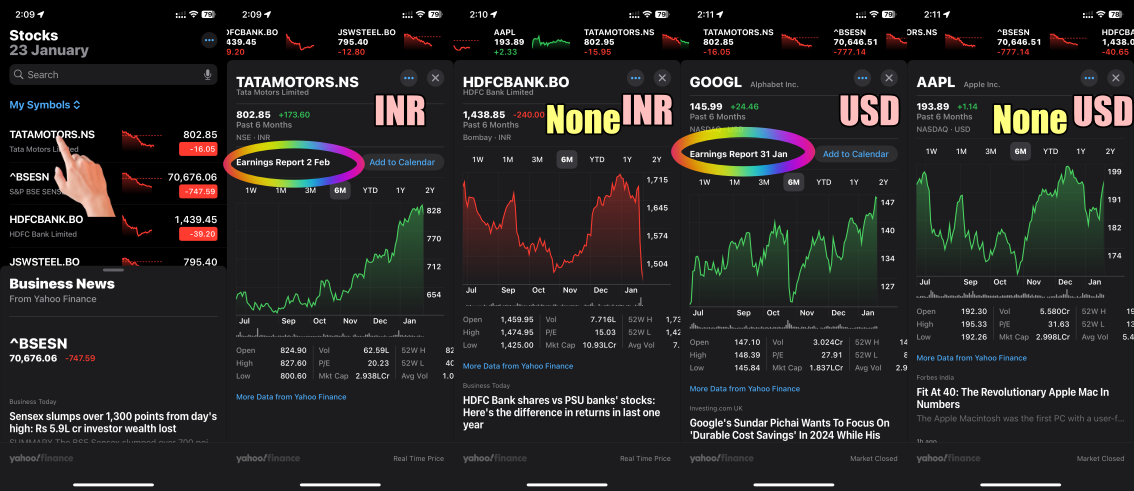1134x491 pixels.
Task: Close the TATAMOTORS.NS detail panel
Action: point(435,78)
